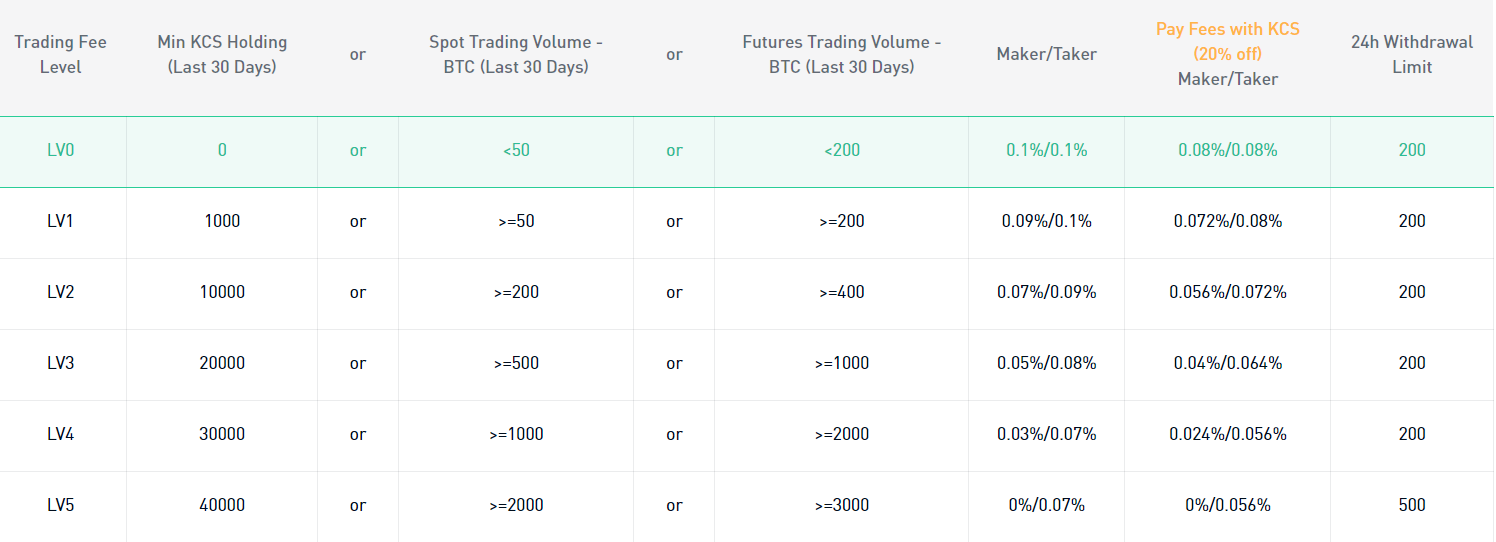Select the LV4 row label
1496x542 pixels.
61,434
